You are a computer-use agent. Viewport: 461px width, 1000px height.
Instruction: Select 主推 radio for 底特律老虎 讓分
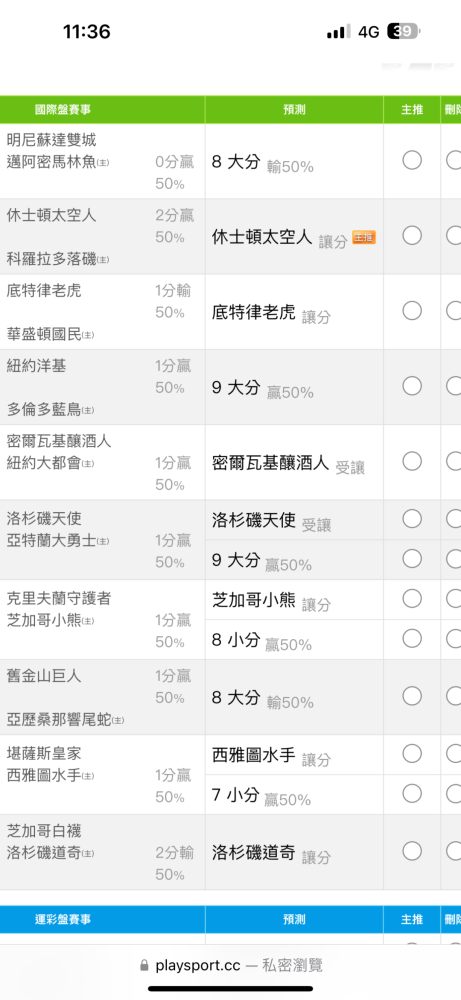(x=412, y=311)
